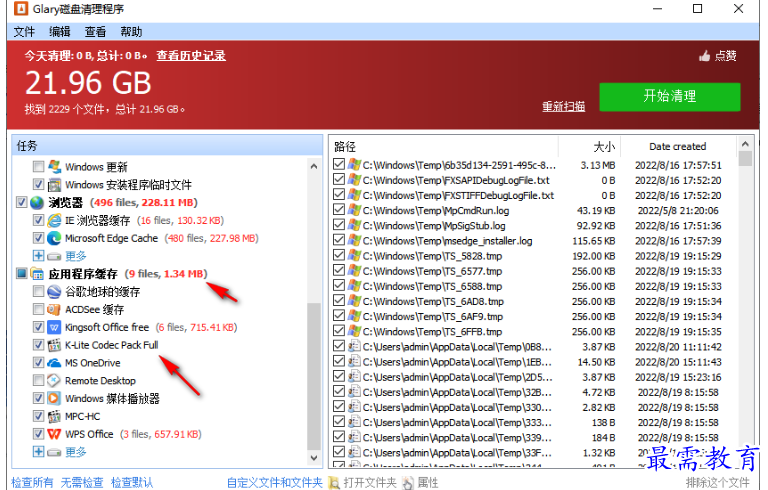Check the Remote Desktop checkbox
This screenshot has width=768, height=490.
(38, 380)
